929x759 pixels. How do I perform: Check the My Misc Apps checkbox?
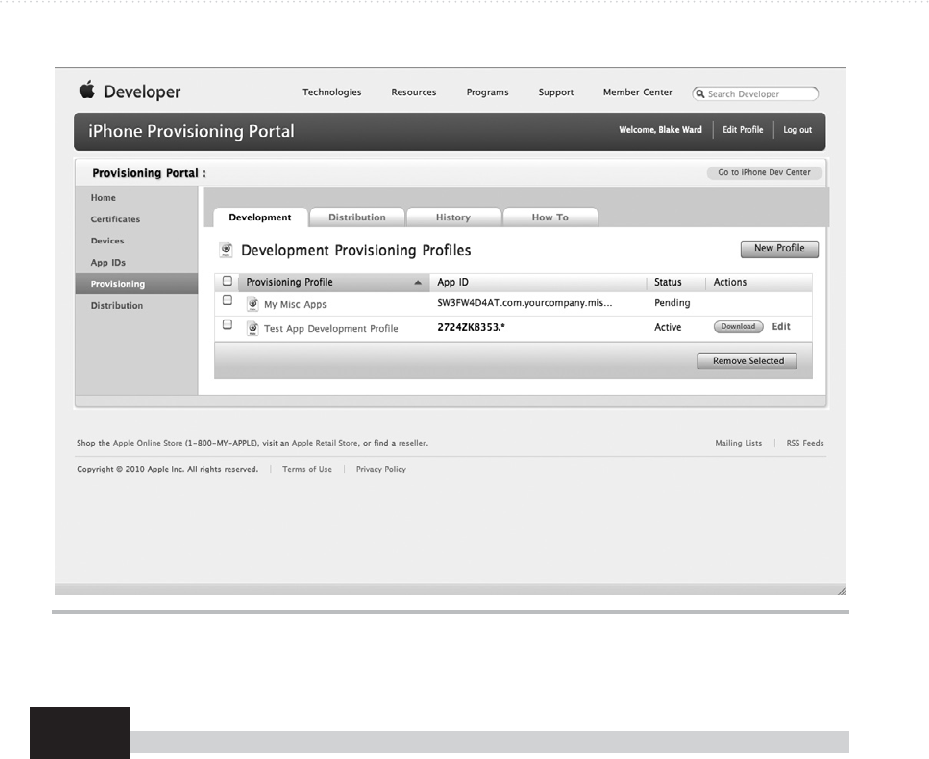pos(227,300)
